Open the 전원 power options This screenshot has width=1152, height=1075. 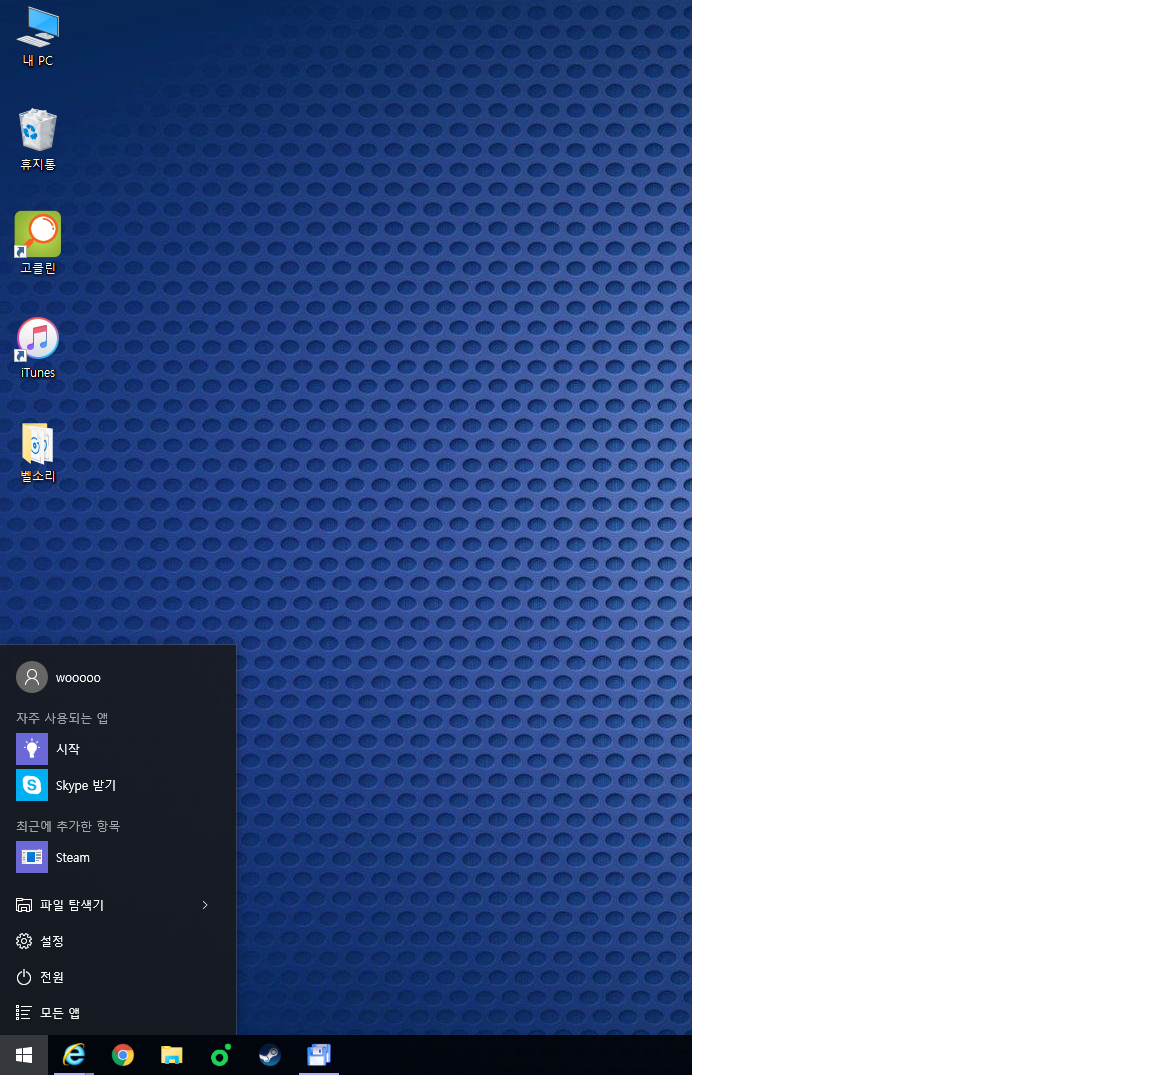tap(52, 977)
